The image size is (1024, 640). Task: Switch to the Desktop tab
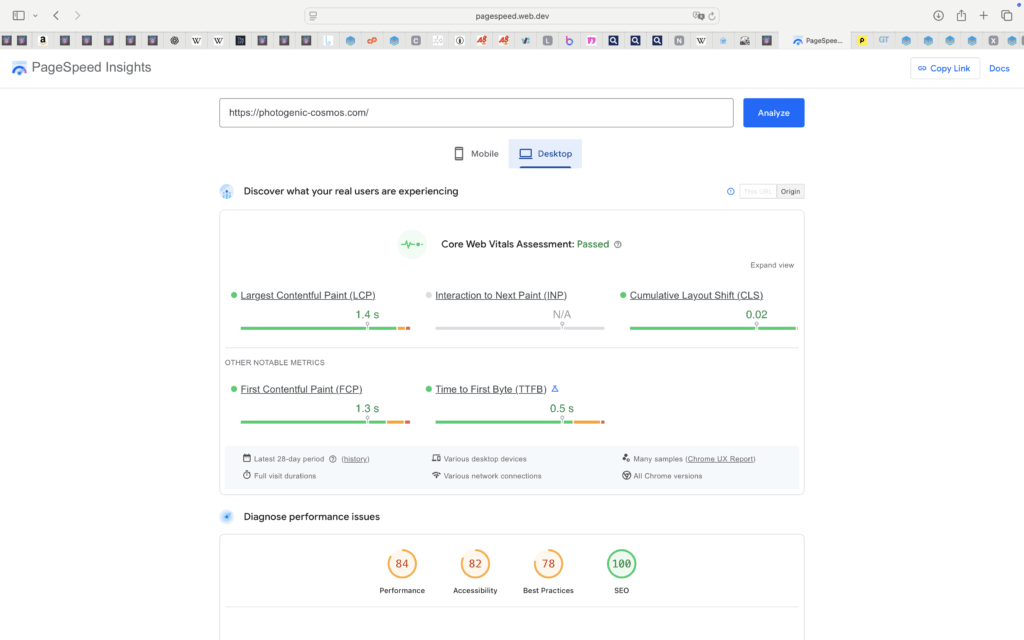point(545,154)
